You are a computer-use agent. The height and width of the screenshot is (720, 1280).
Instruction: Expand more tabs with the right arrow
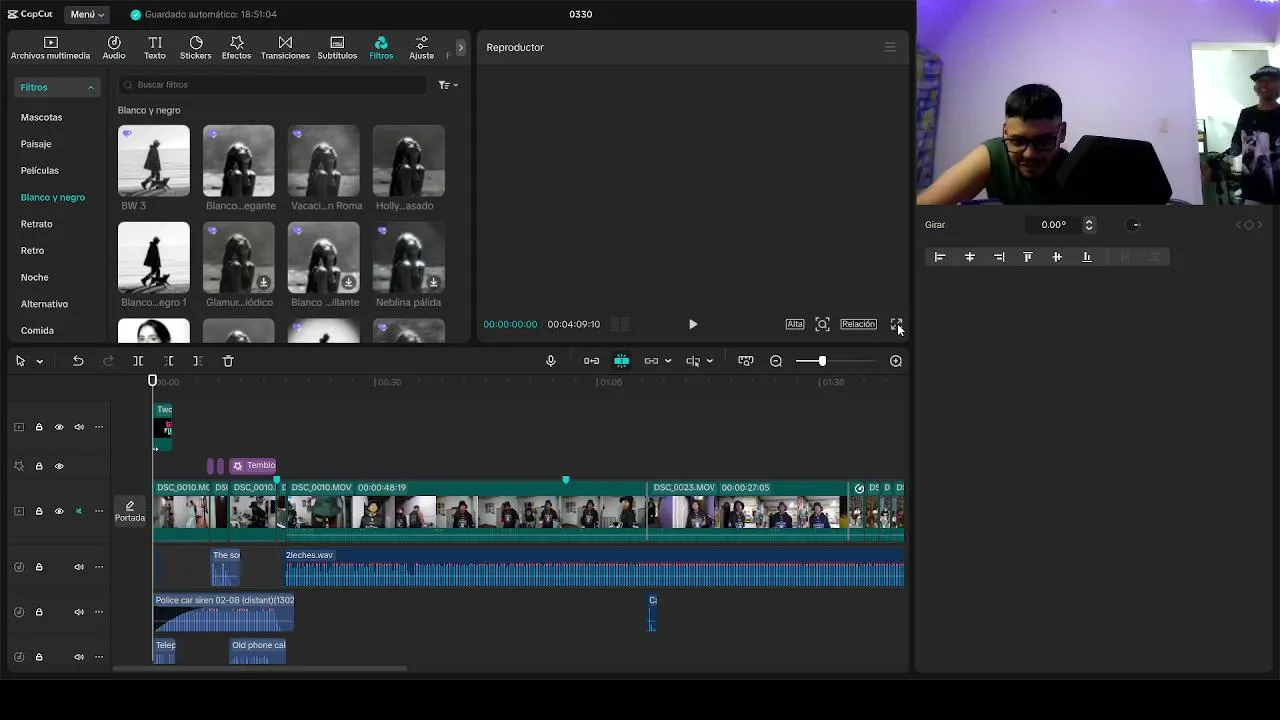460,47
